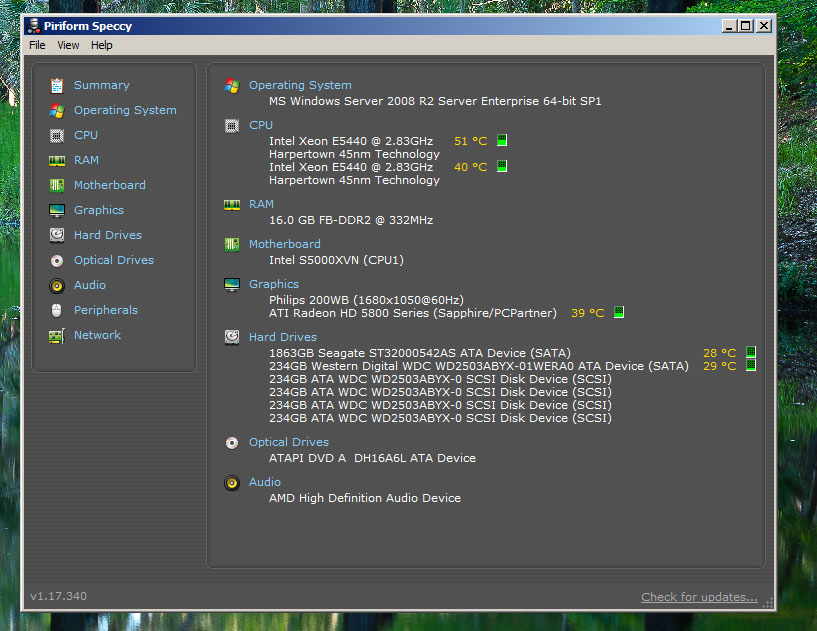The image size is (817, 631).
Task: Click the Optical Drives heading in summary
Action: coord(288,442)
